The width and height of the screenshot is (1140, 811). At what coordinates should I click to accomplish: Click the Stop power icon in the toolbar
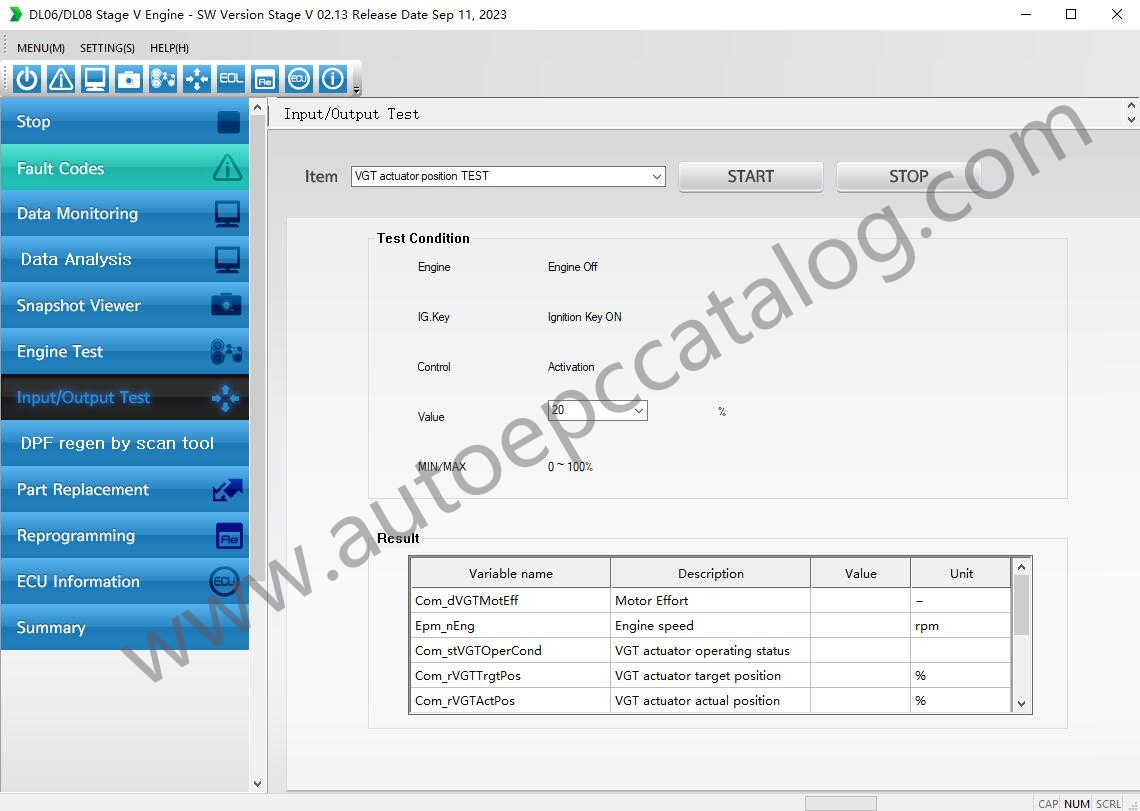[x=24, y=78]
